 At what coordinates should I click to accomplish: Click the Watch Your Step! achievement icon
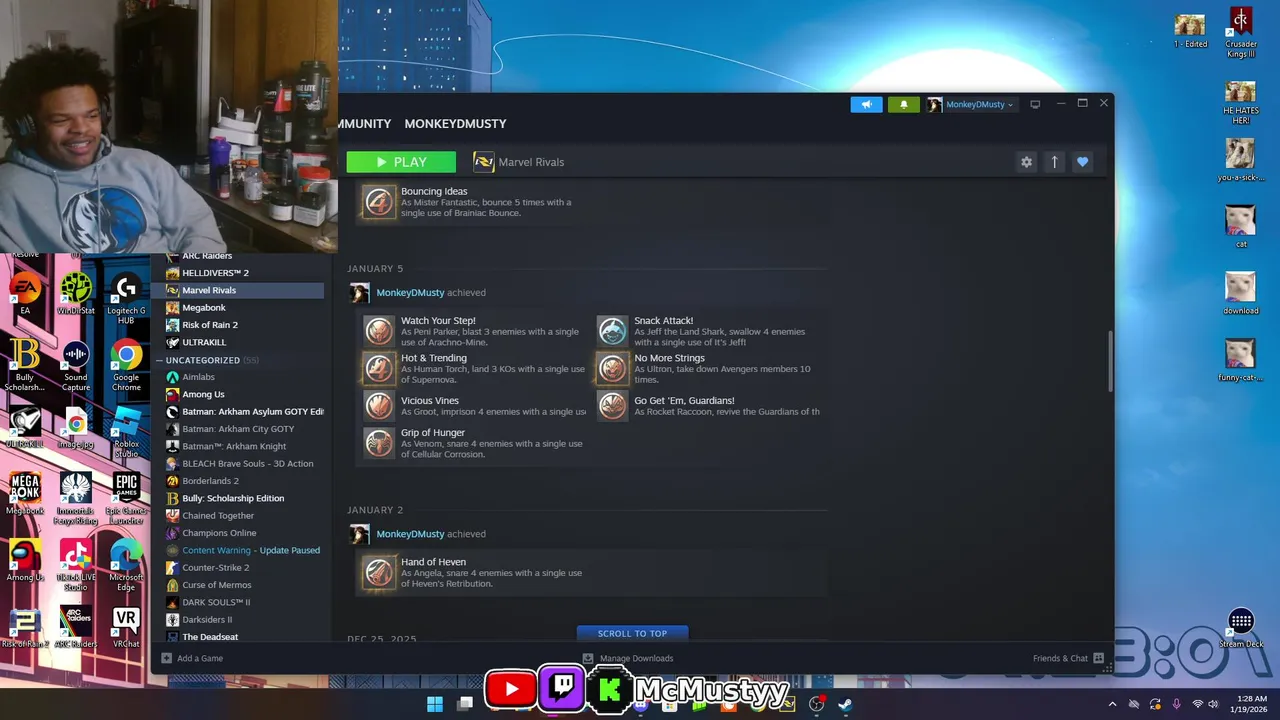(378, 331)
